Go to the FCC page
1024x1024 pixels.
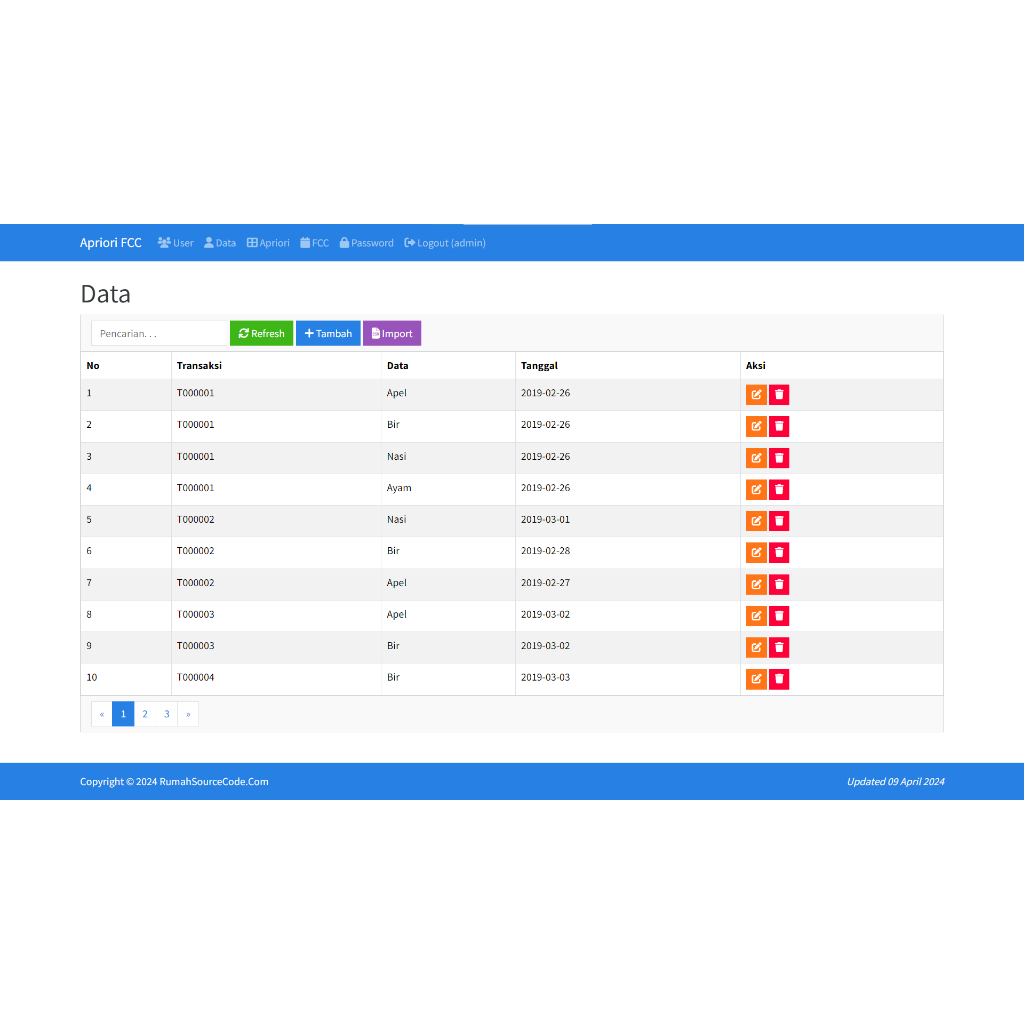coord(314,243)
